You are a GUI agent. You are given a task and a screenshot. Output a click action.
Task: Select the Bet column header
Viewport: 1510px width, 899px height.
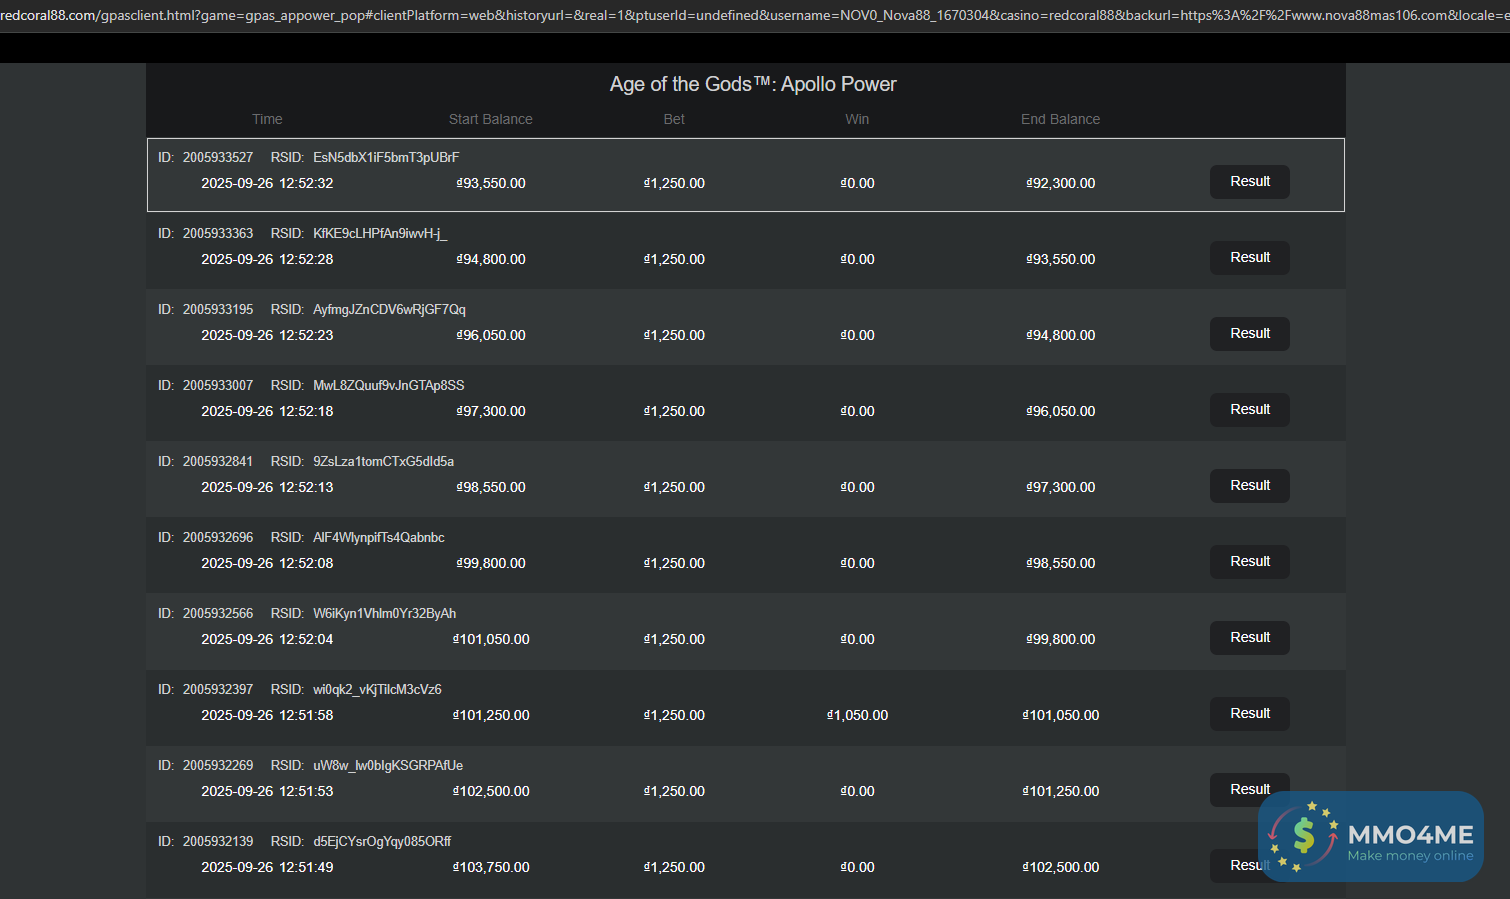674,119
